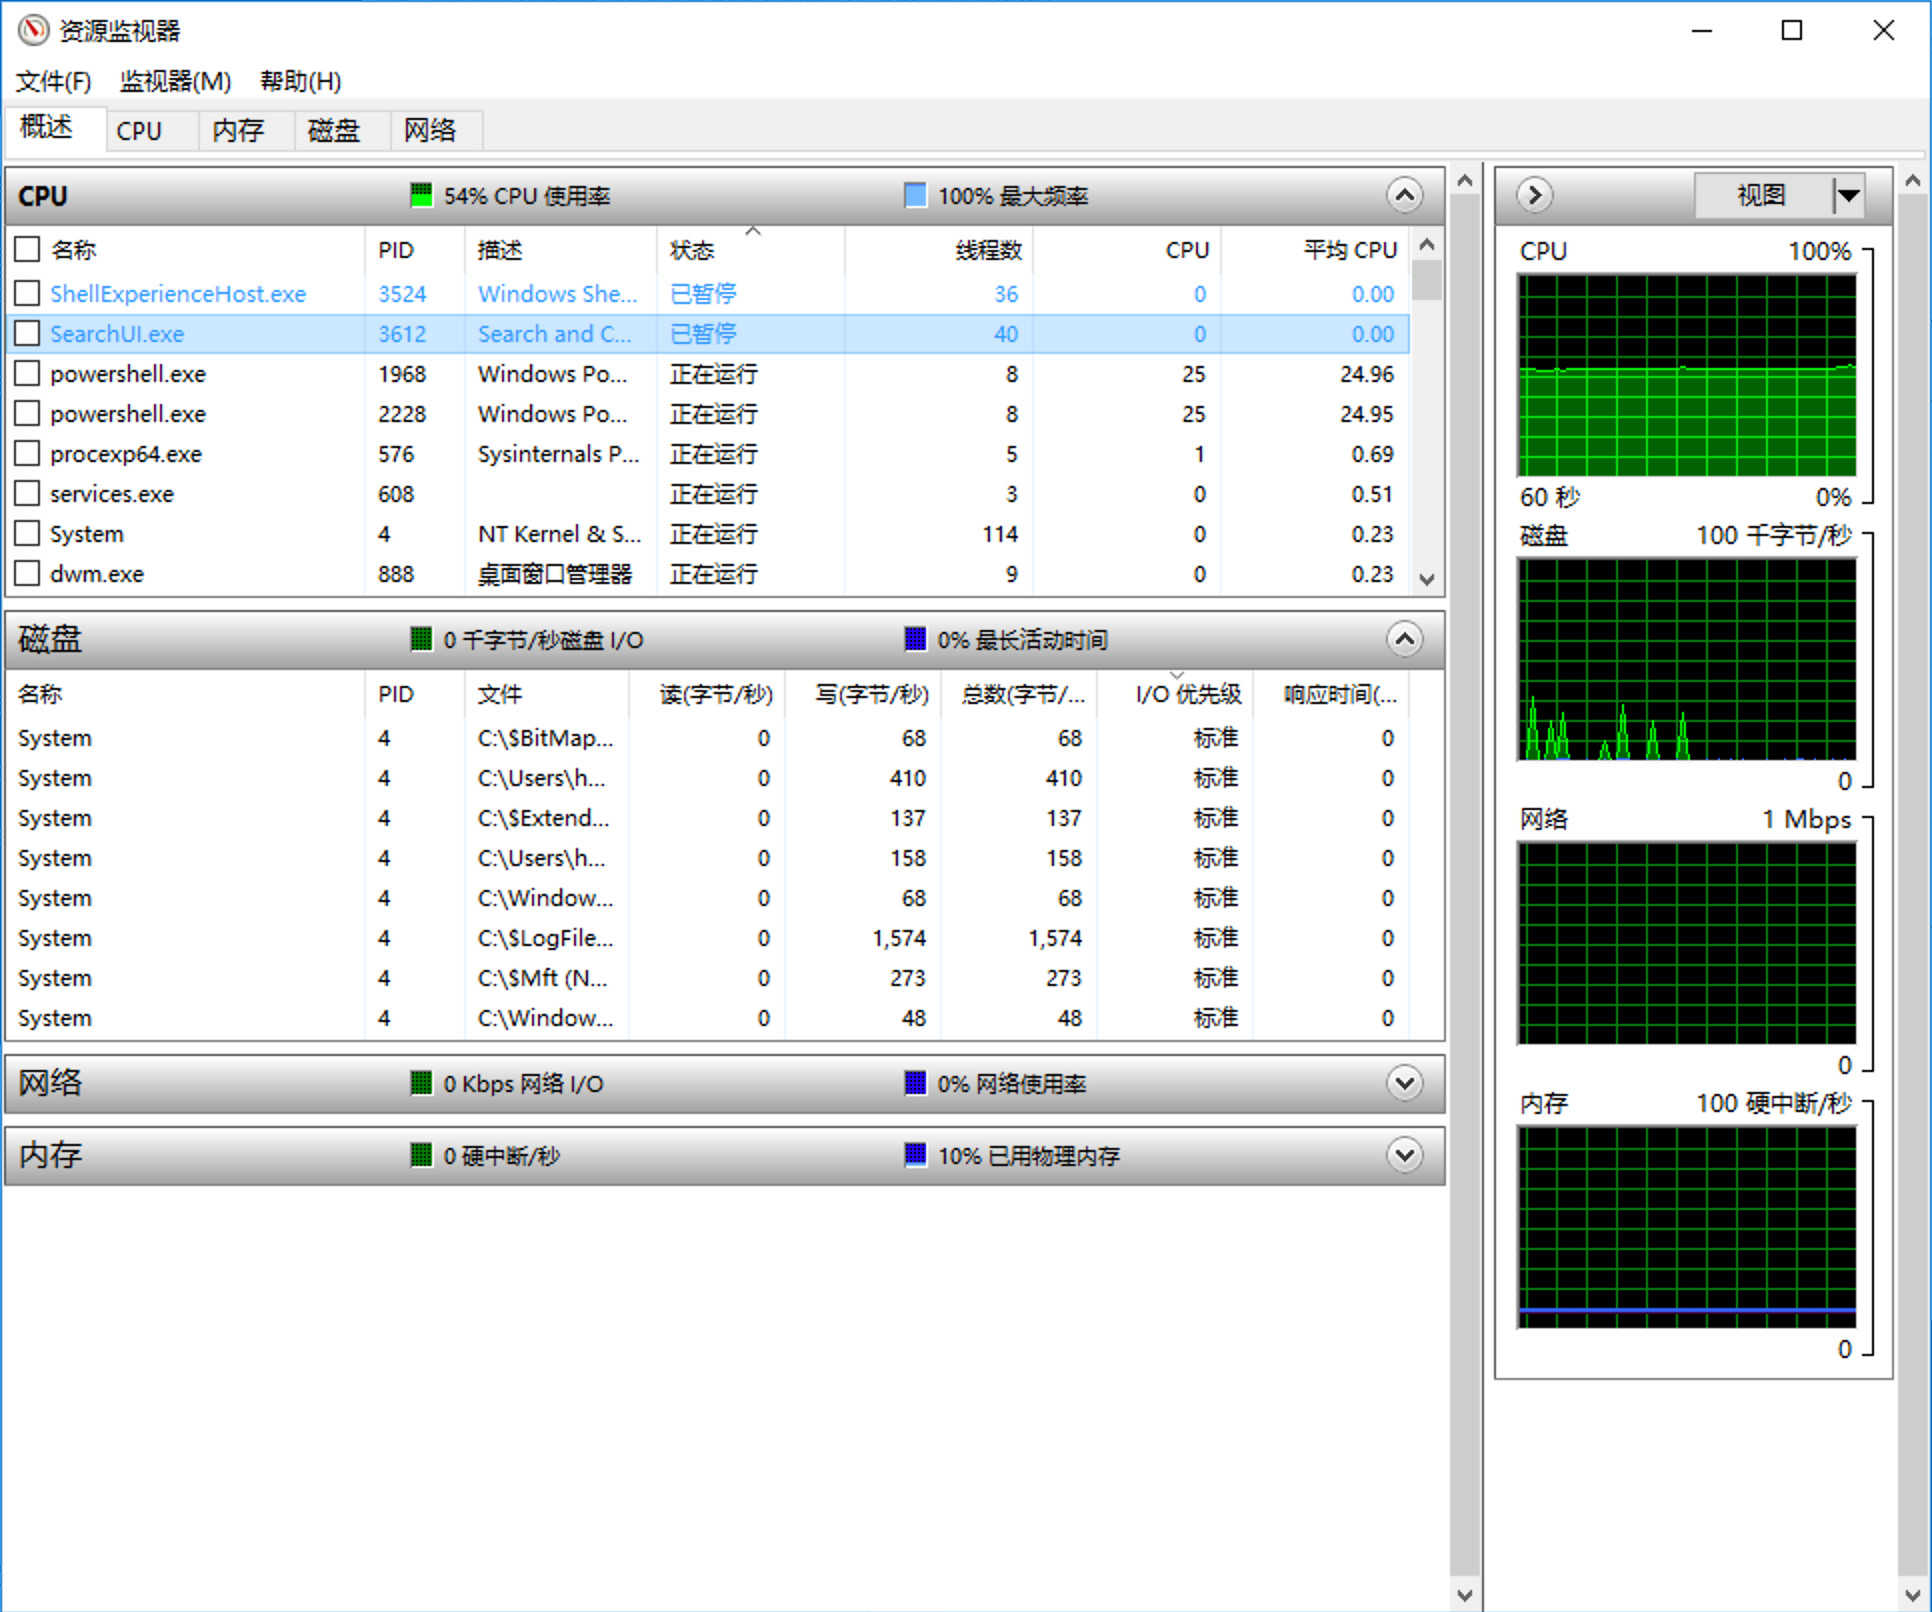Screen dimensions: 1932x1612
Task: Click the green CPU usage indicator square
Action: coord(421,195)
